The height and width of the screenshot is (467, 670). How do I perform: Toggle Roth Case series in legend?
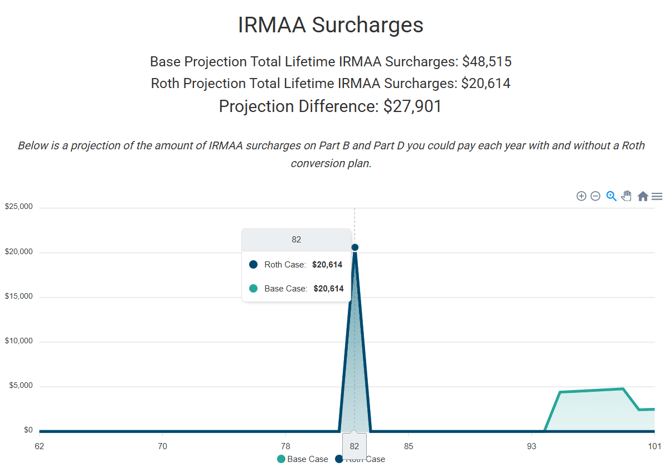pyautogui.click(x=366, y=459)
